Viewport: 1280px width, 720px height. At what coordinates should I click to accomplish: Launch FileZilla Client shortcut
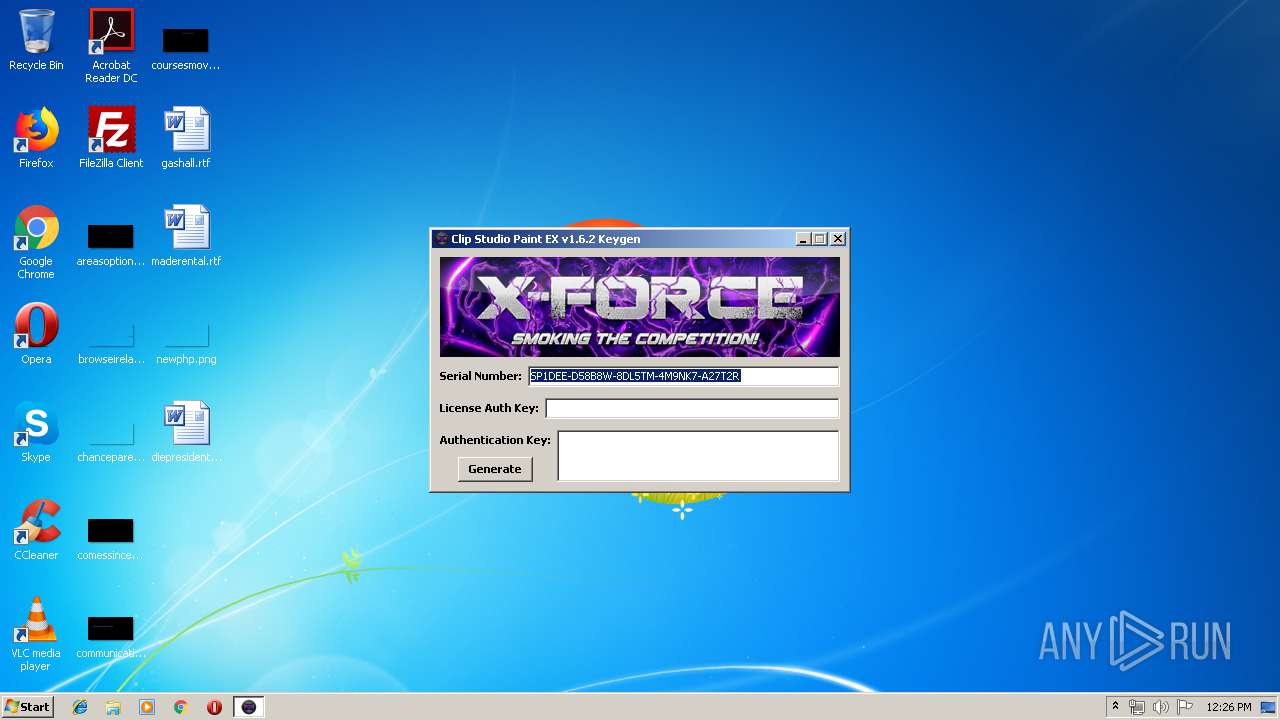pos(111,138)
